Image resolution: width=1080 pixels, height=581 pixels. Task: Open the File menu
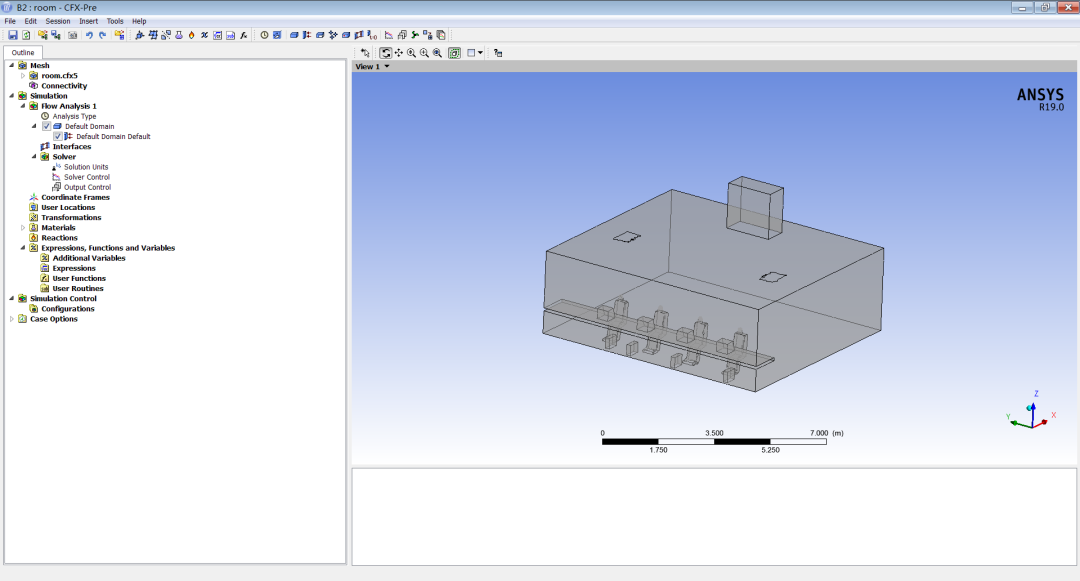click(10, 21)
